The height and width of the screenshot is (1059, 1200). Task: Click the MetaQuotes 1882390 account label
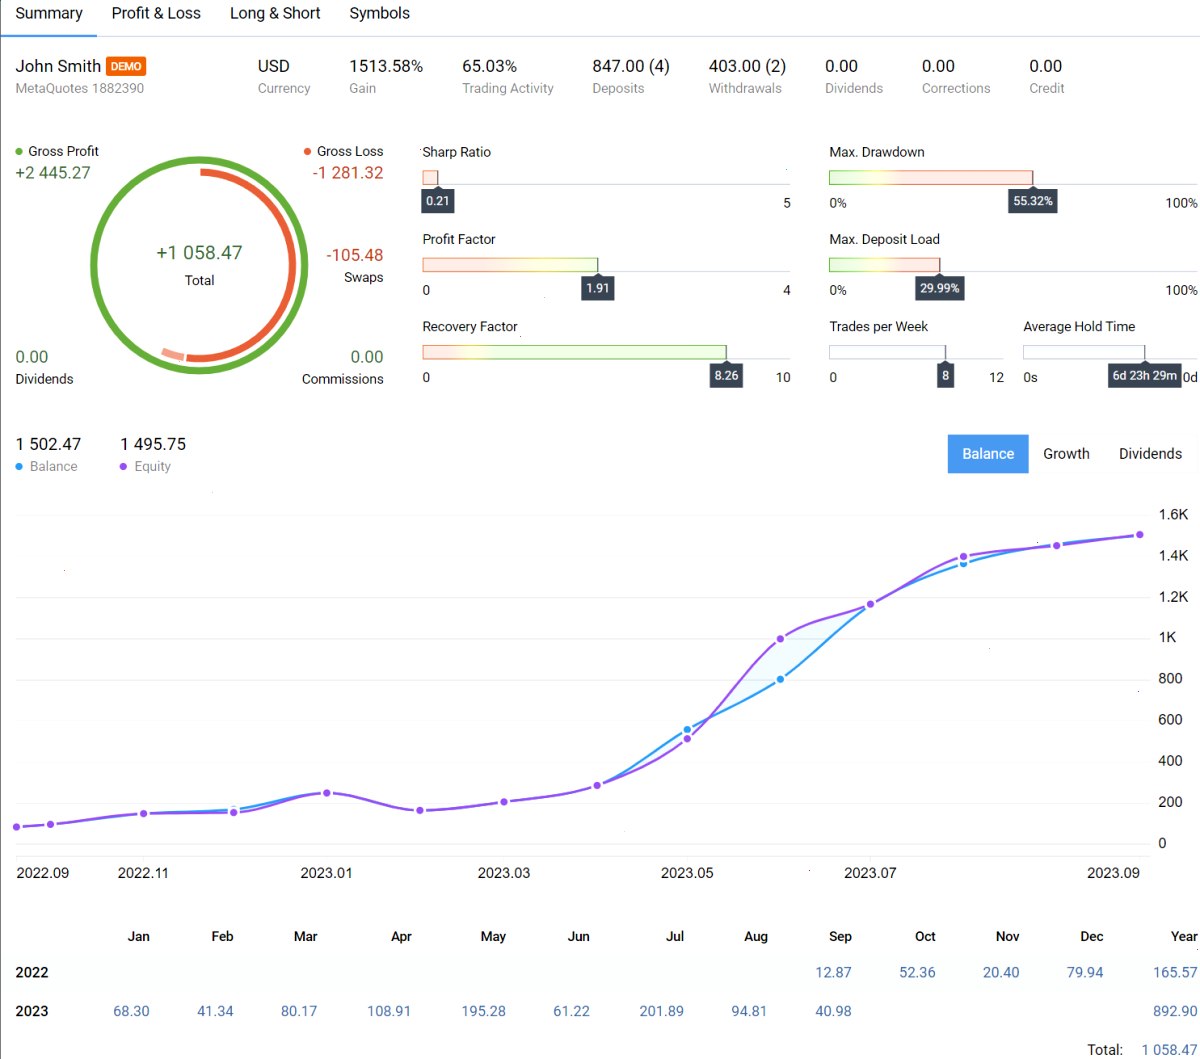pos(80,88)
